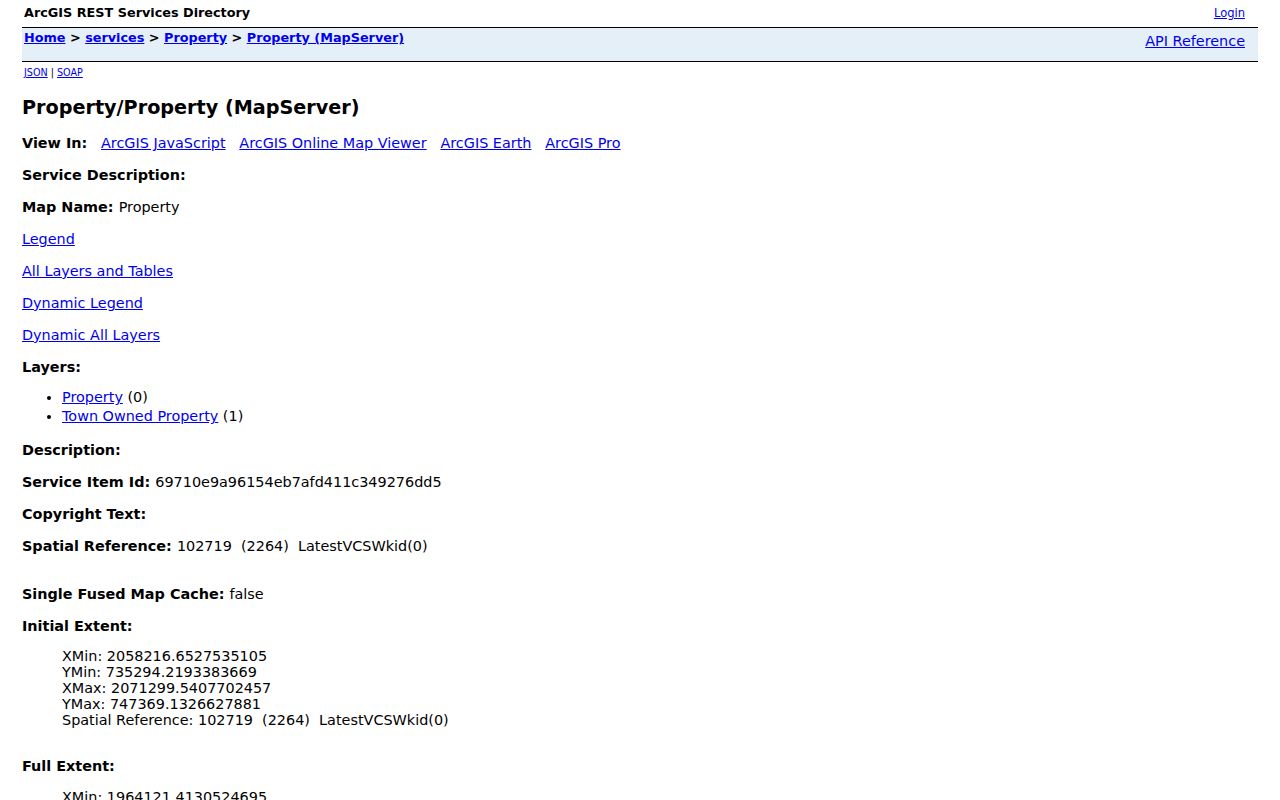Open the services breadcrumb link
The width and height of the screenshot is (1280, 800).
click(115, 38)
